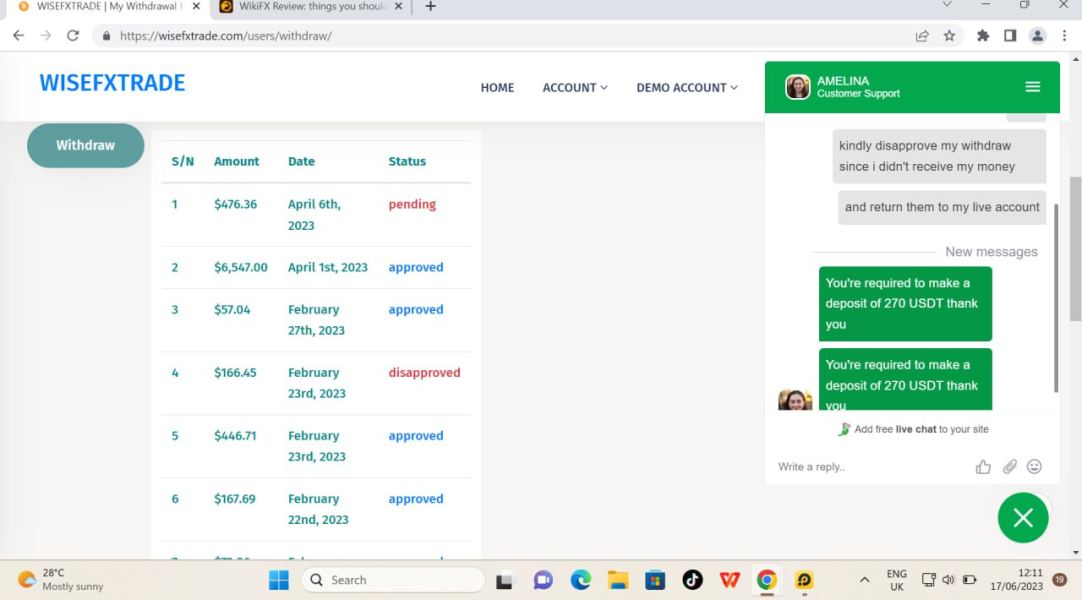Viewport: 1082px width, 600px height.
Task: Click ENG UK language indicator
Action: coord(896,580)
